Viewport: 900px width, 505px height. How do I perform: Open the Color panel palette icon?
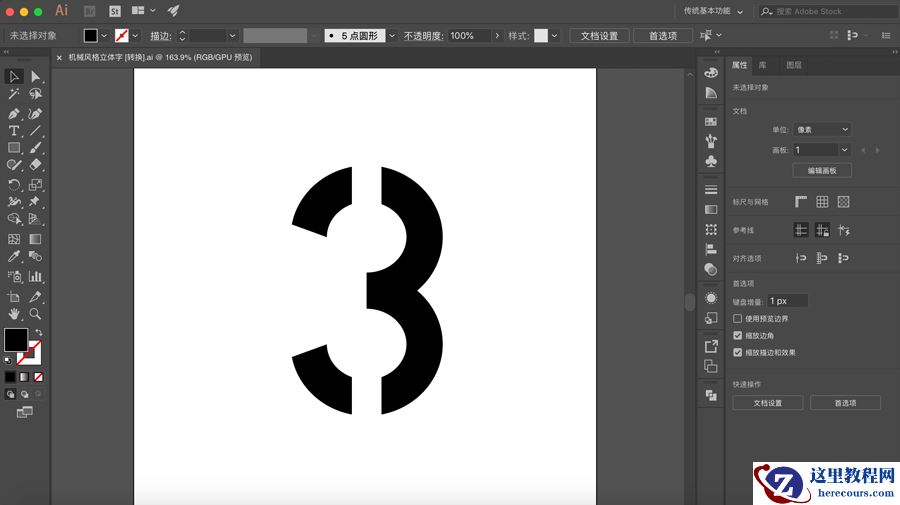(x=711, y=73)
